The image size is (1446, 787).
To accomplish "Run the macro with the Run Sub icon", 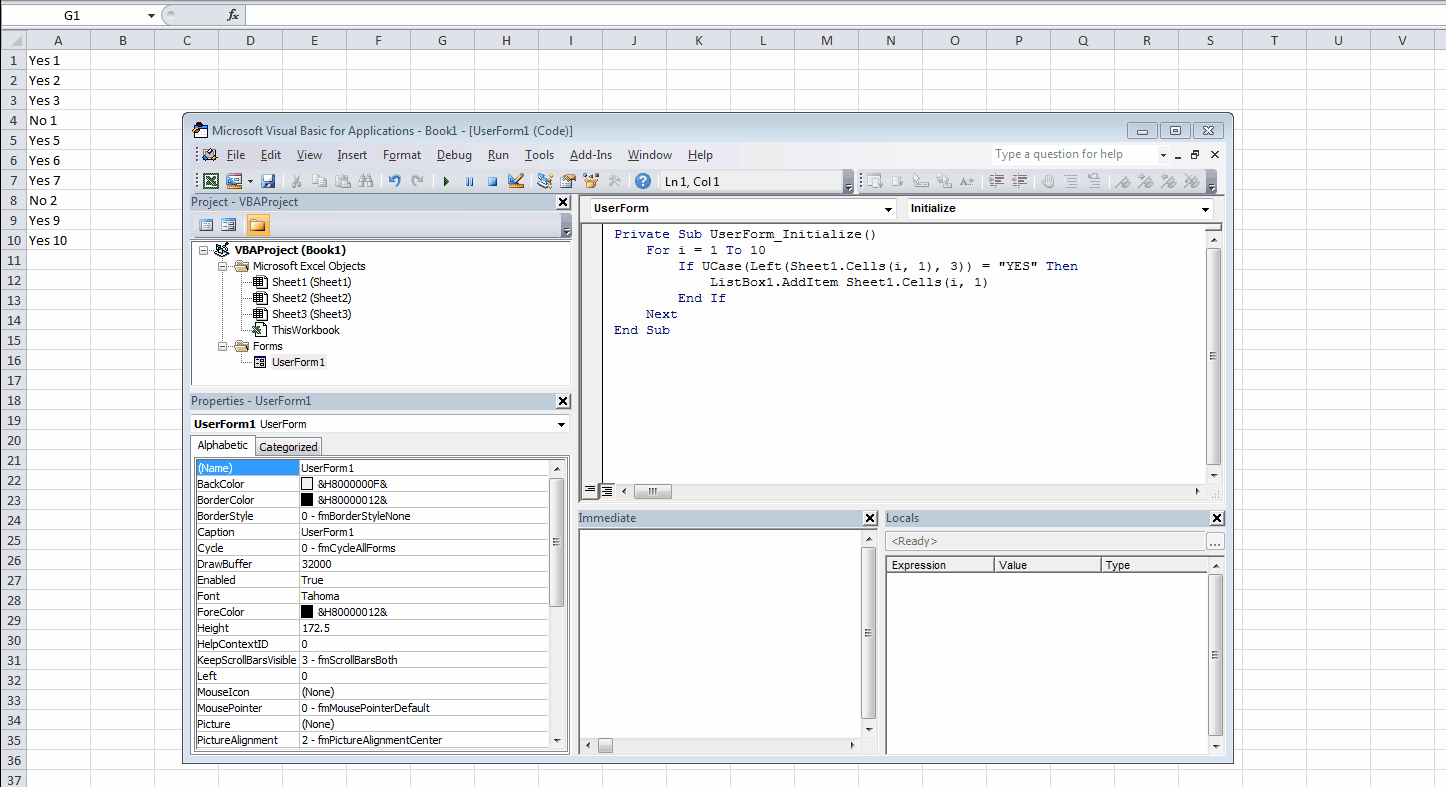I will [x=446, y=181].
